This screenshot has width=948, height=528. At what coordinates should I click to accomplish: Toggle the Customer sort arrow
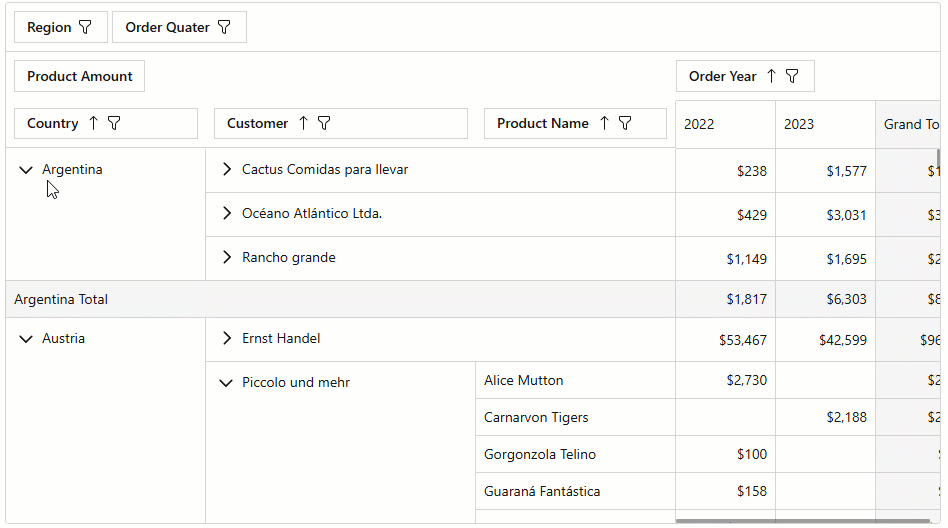tap(303, 123)
